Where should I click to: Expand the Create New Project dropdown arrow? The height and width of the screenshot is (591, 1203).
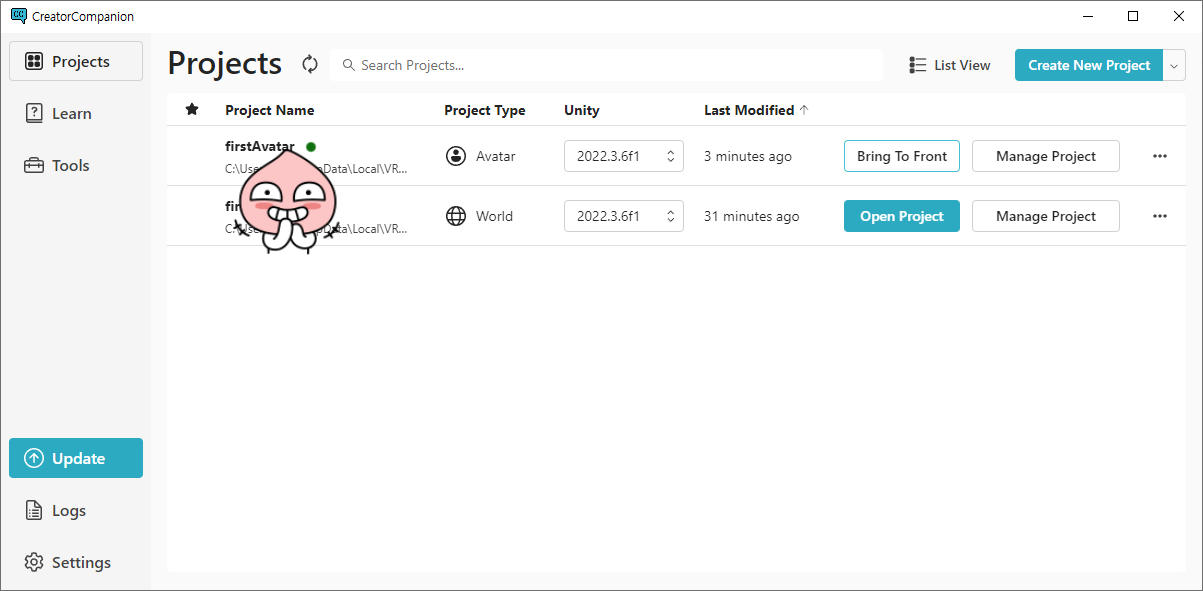click(1174, 65)
